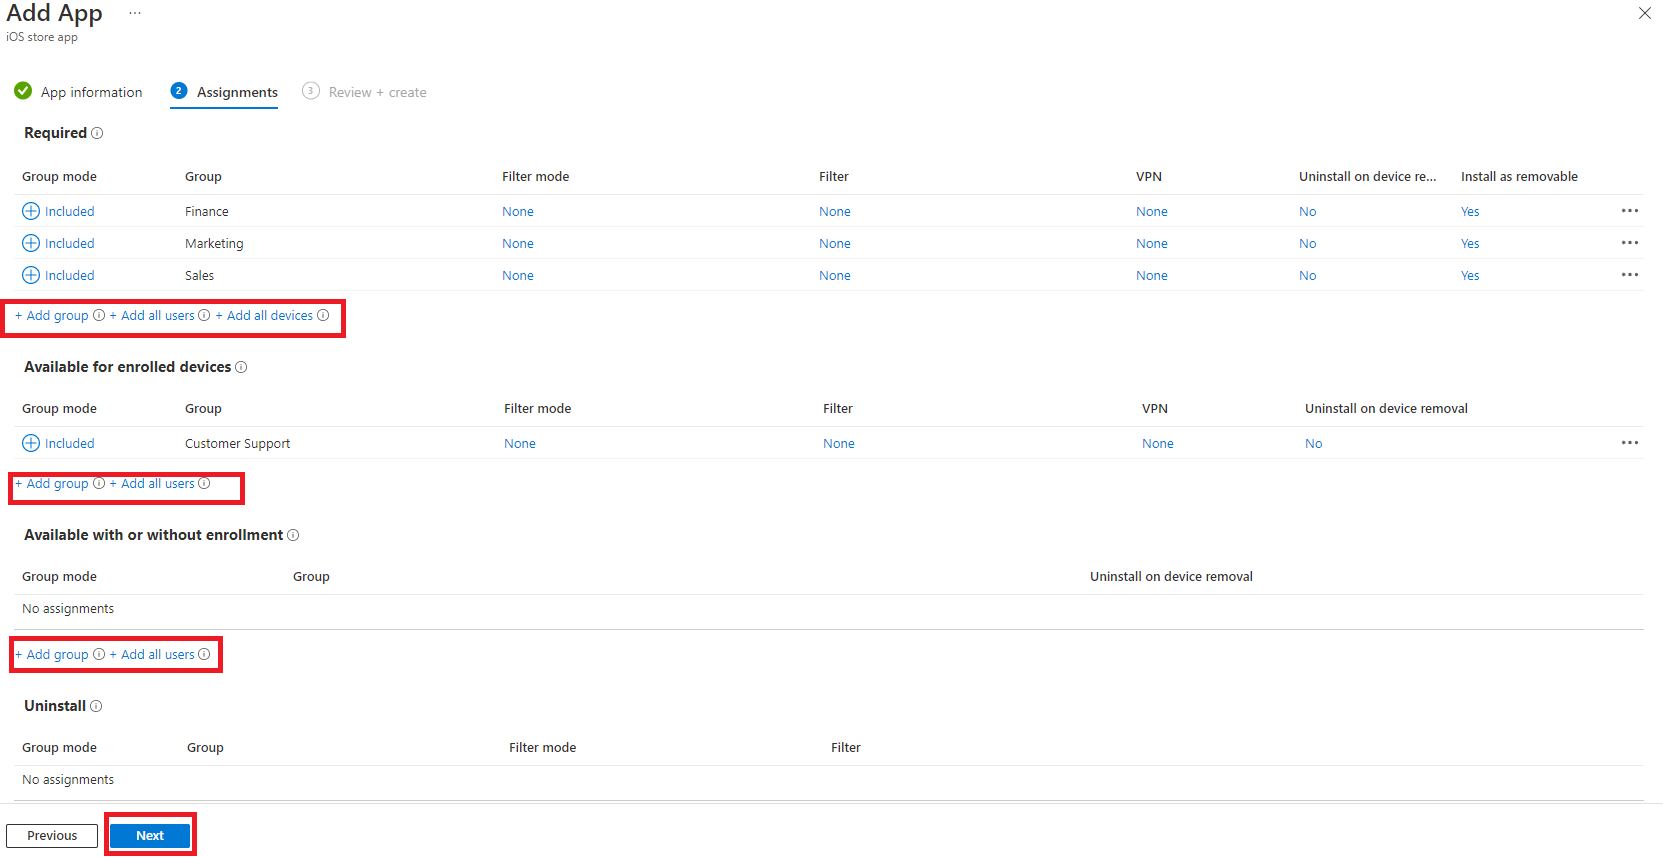This screenshot has width=1663, height=857.
Task: Click info icon beside Available for enrolled devices
Action: [x=241, y=367]
